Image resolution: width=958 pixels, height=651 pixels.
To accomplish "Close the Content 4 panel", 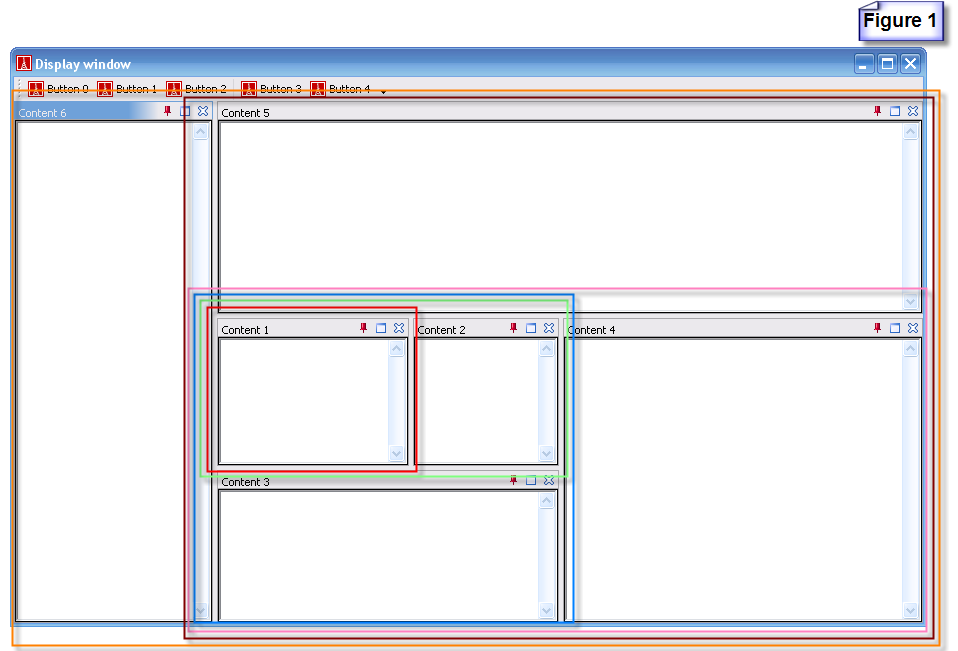I will point(913,328).
